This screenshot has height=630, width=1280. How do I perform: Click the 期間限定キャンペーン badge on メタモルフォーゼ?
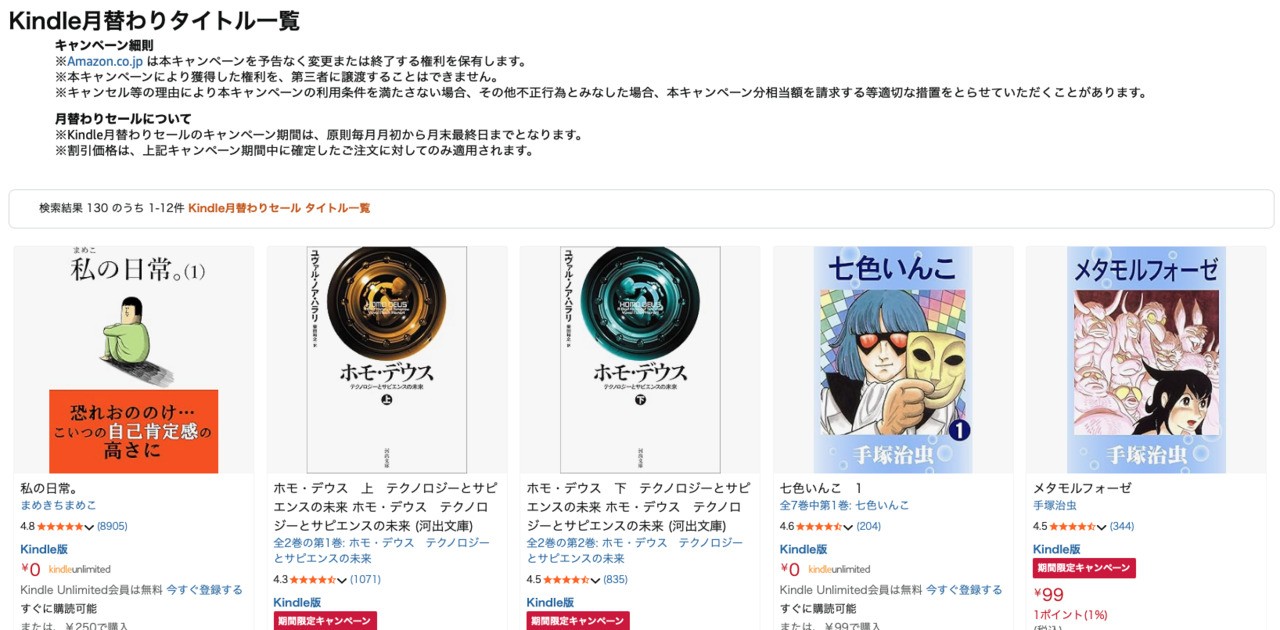[1084, 568]
